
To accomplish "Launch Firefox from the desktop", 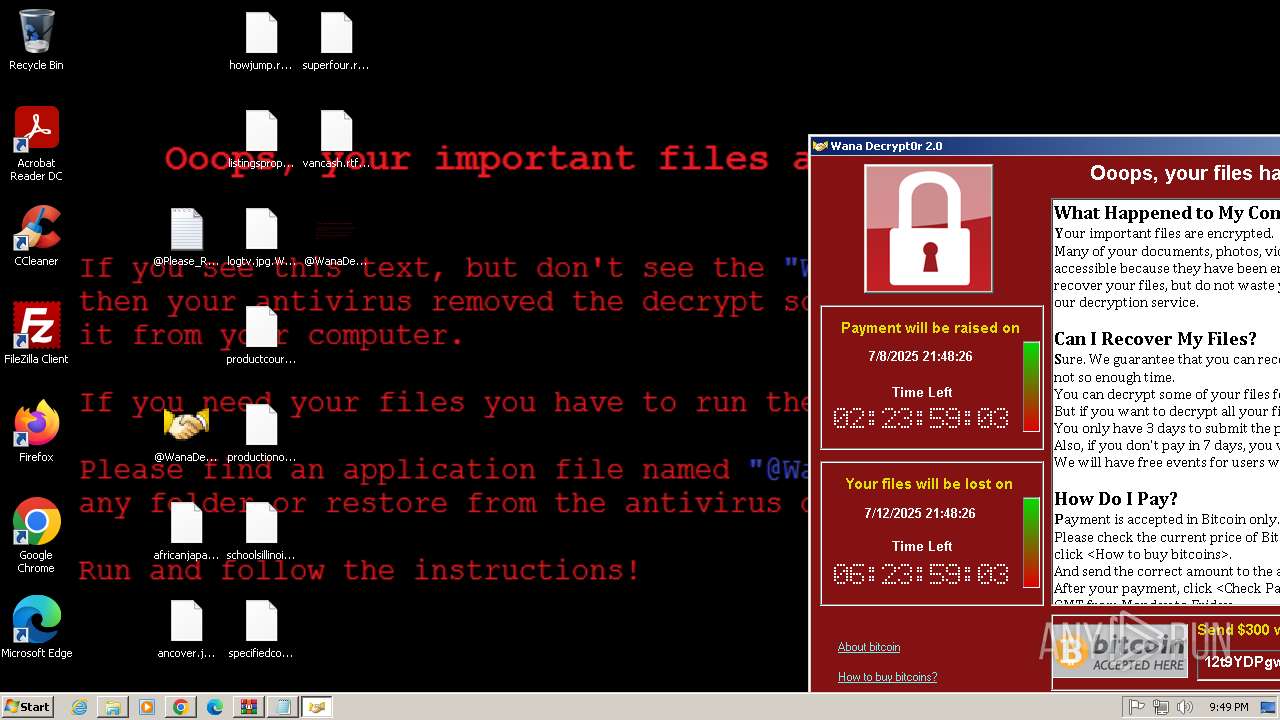I will (36, 432).
